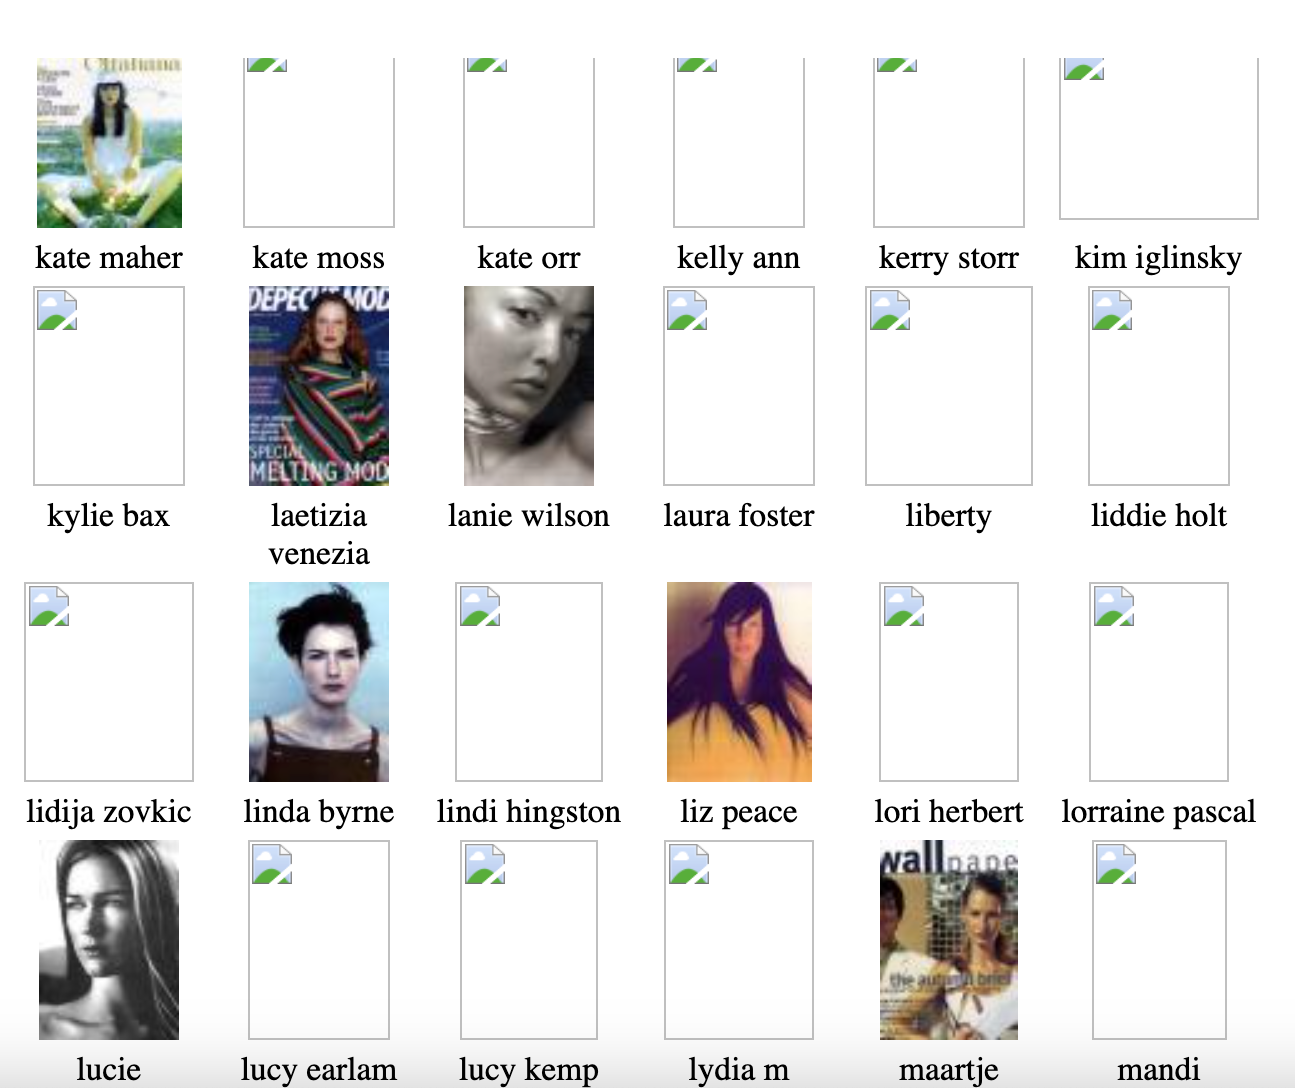Click the lori herbert name label

pyautogui.click(x=949, y=811)
